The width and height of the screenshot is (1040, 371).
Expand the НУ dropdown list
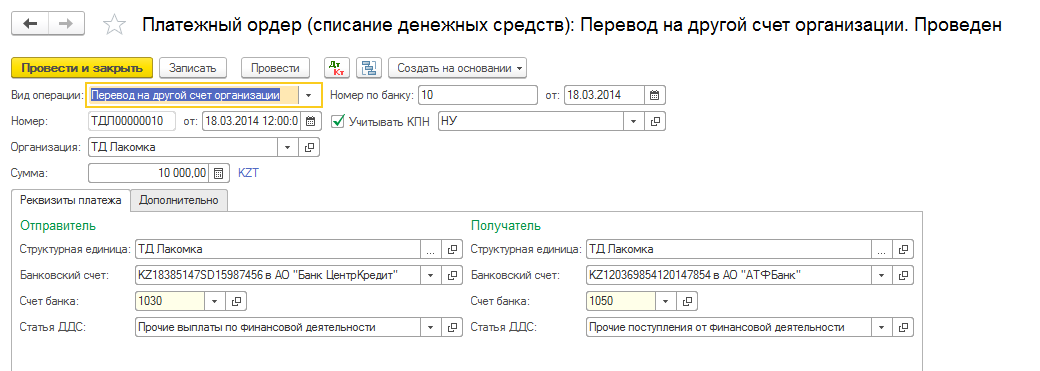point(633,121)
